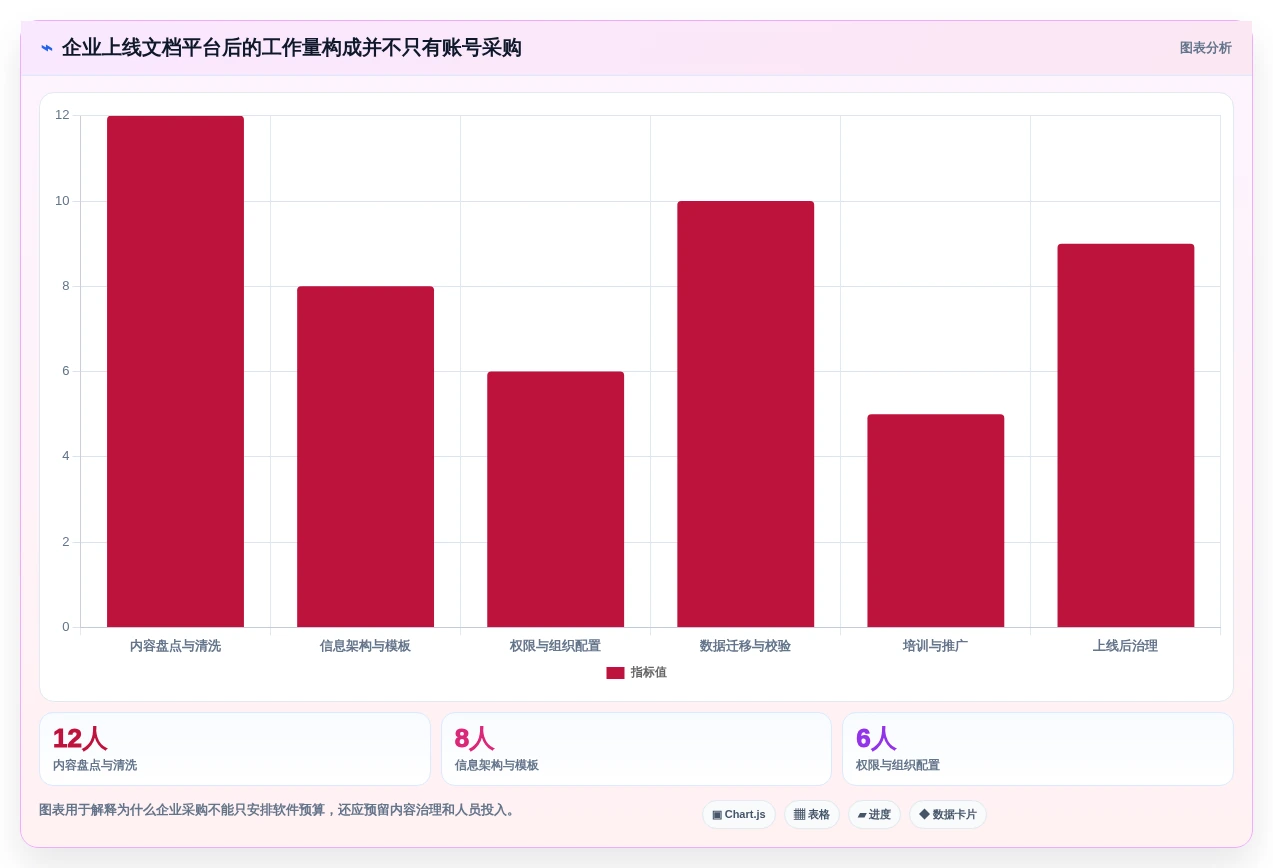
Task: Click the 权限与组织配置 x-axis label
Action: pos(555,646)
